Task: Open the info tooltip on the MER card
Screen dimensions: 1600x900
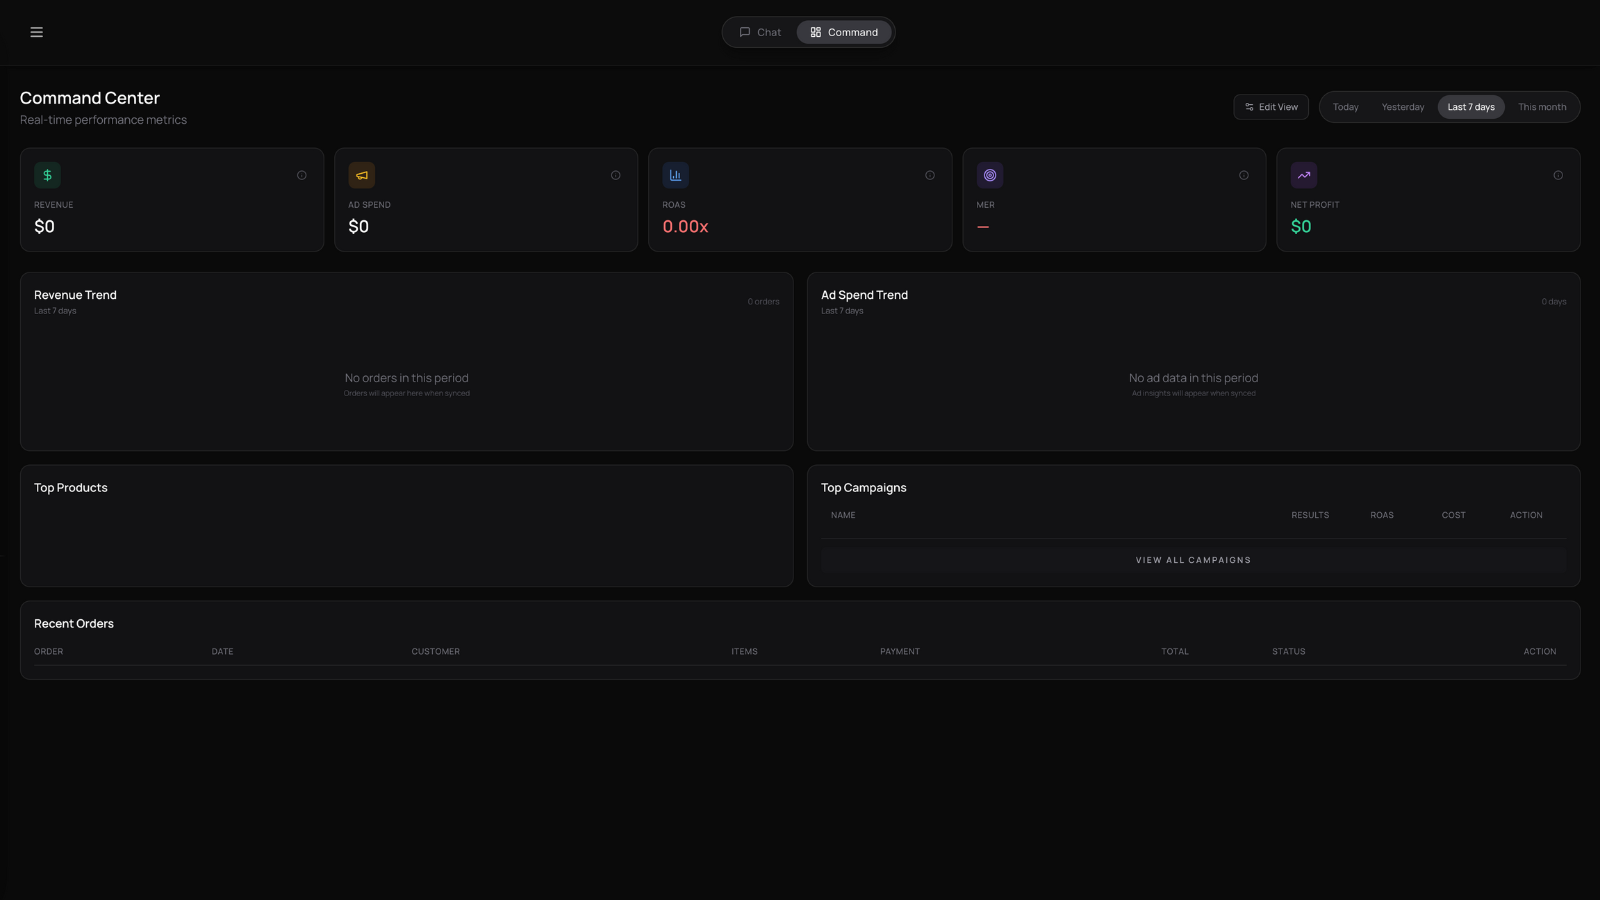Action: point(1244,175)
